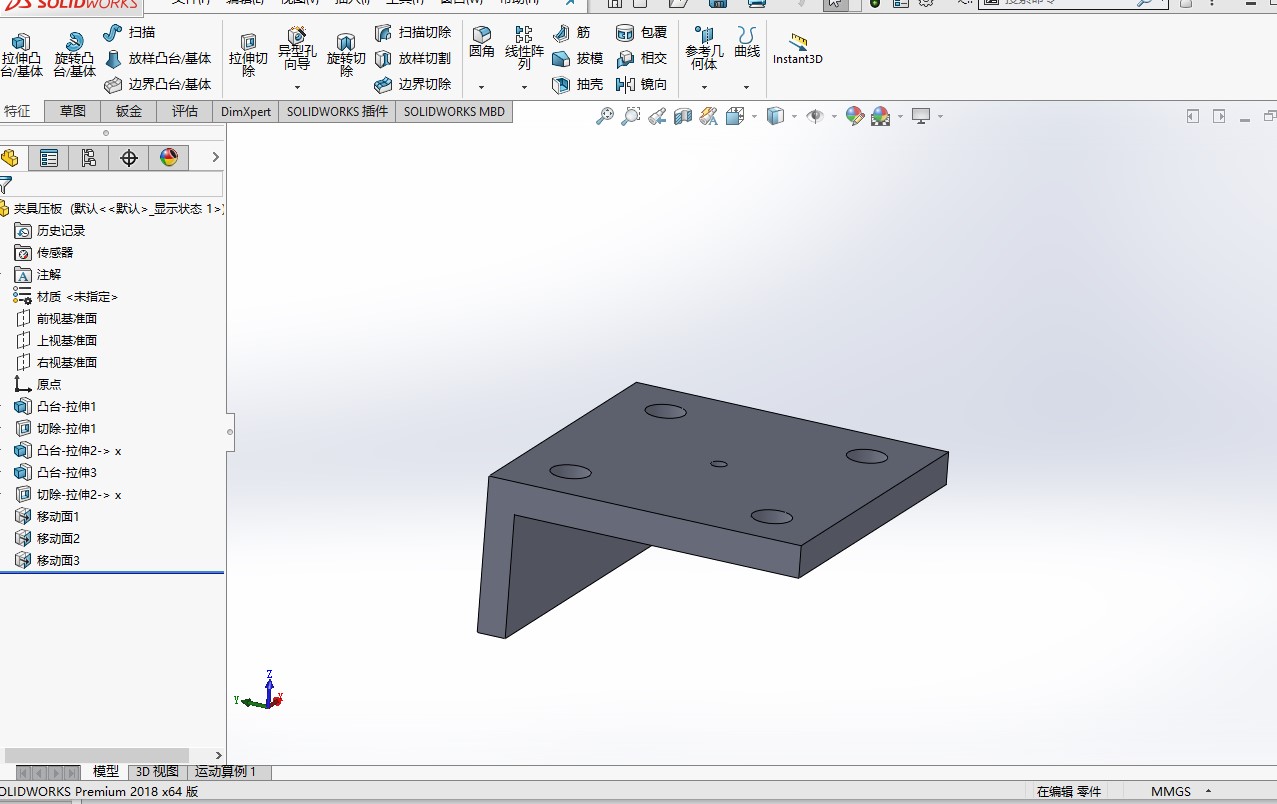Open the 参考几何体 reference geometry tool
Viewport: 1277px width, 804px height.
coord(704,49)
